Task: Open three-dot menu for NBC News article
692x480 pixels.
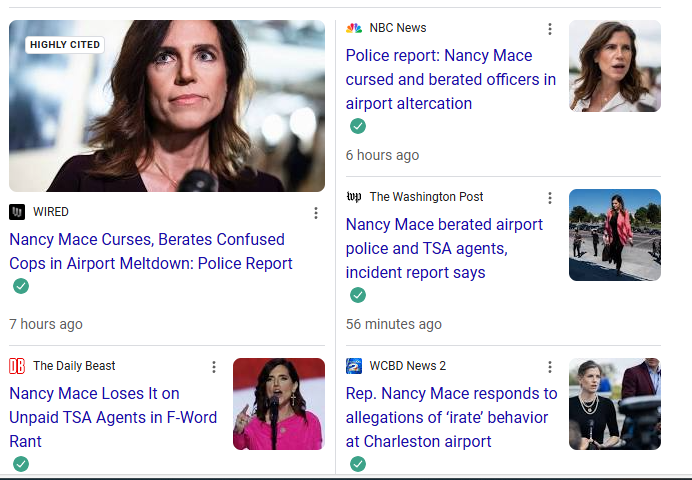Action: tap(549, 29)
